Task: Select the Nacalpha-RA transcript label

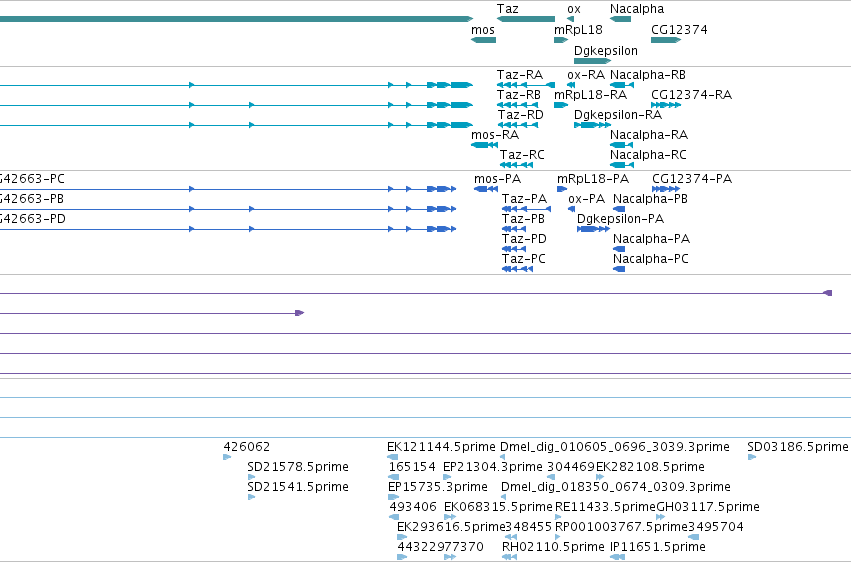Action: [x=649, y=135]
